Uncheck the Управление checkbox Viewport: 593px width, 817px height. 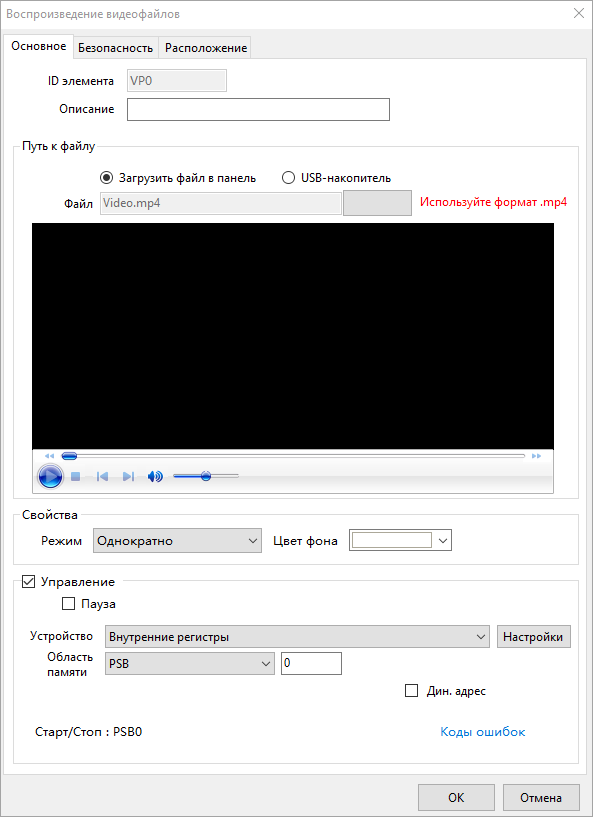(x=28, y=581)
